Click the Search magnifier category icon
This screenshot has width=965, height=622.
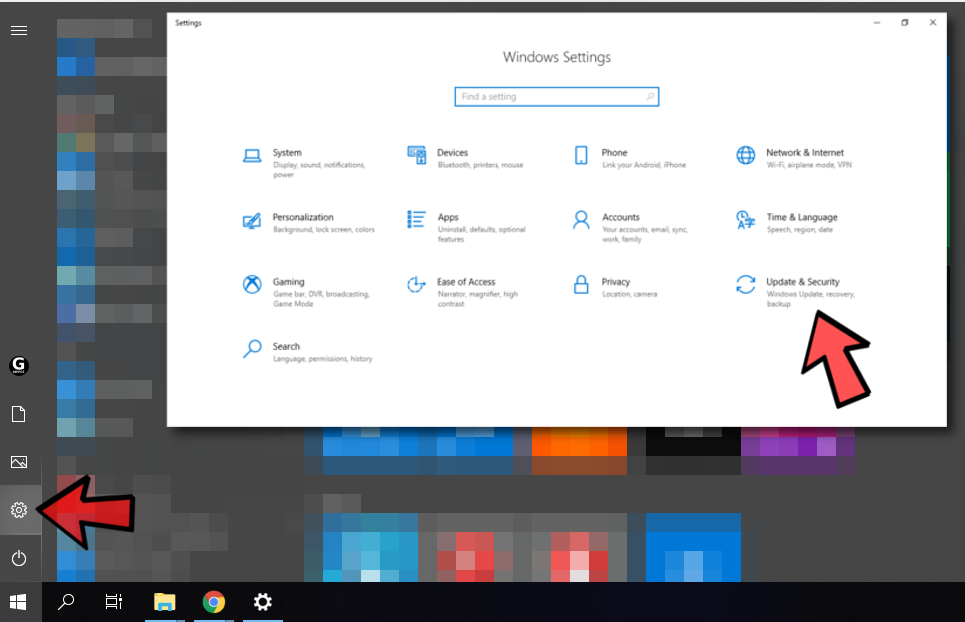point(252,349)
